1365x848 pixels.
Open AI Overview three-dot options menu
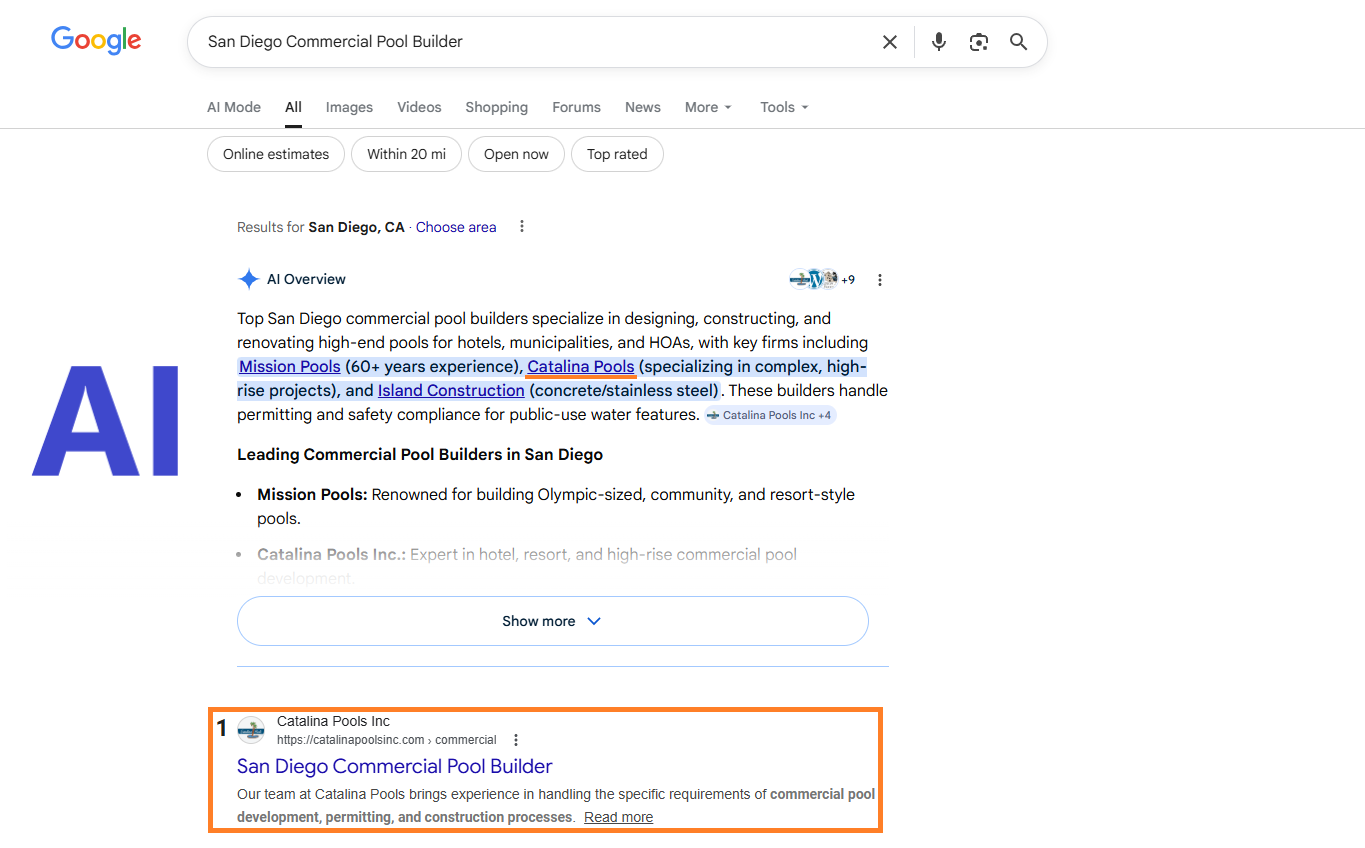[x=880, y=280]
